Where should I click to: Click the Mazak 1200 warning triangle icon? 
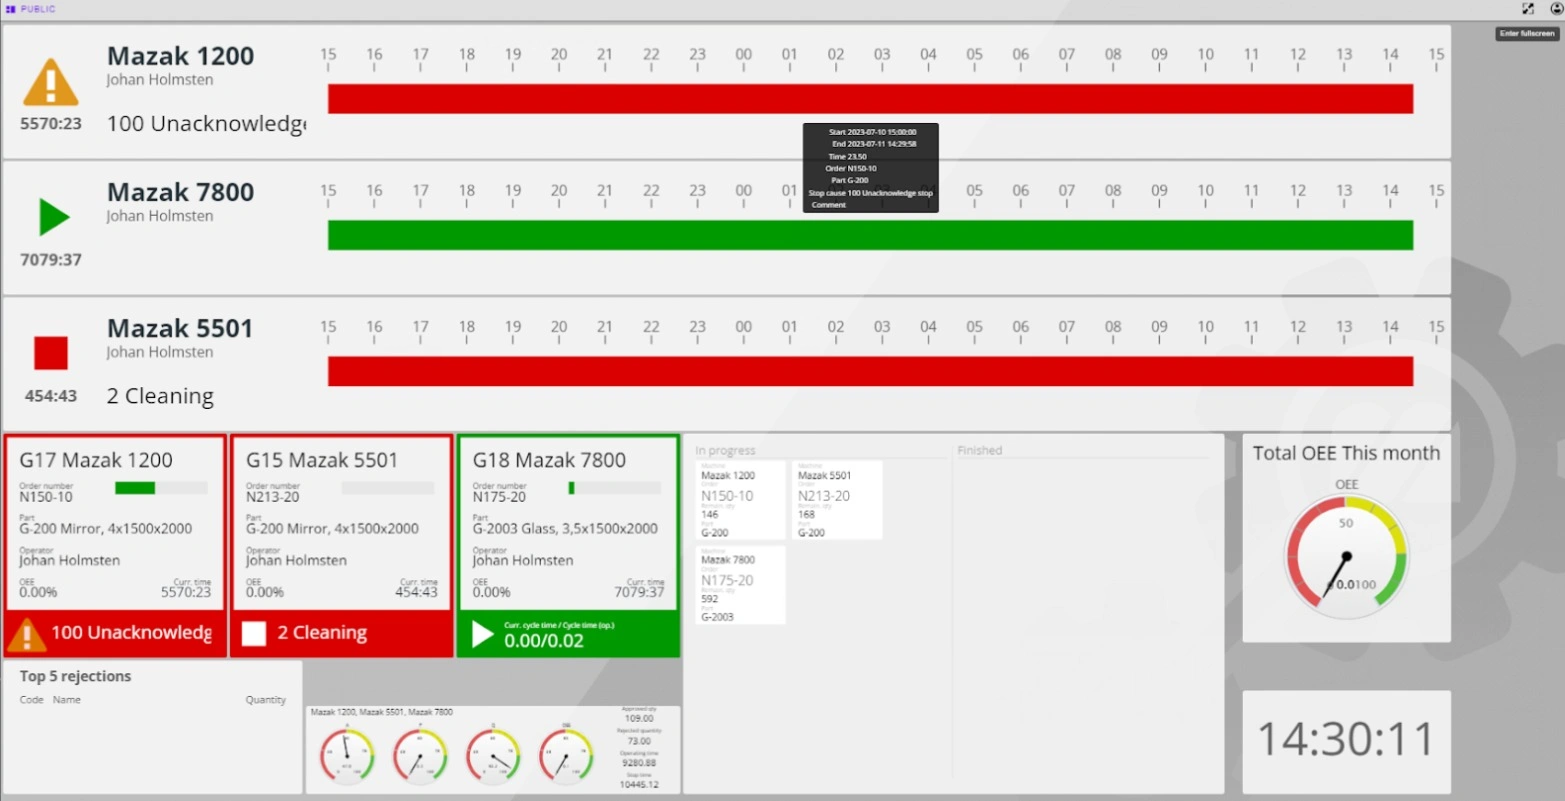51,83
